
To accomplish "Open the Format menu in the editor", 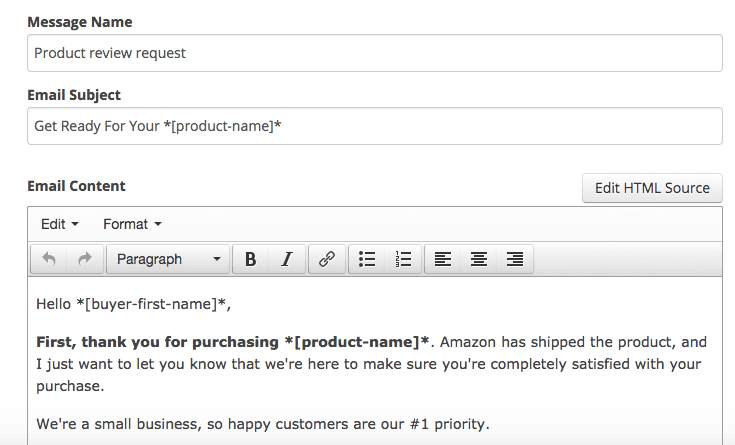I will pos(132,224).
